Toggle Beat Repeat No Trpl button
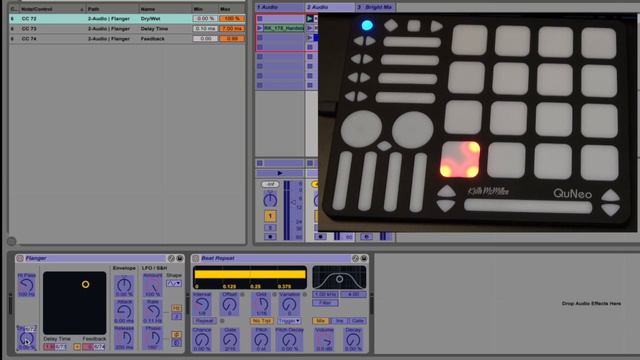 [x=262, y=321]
